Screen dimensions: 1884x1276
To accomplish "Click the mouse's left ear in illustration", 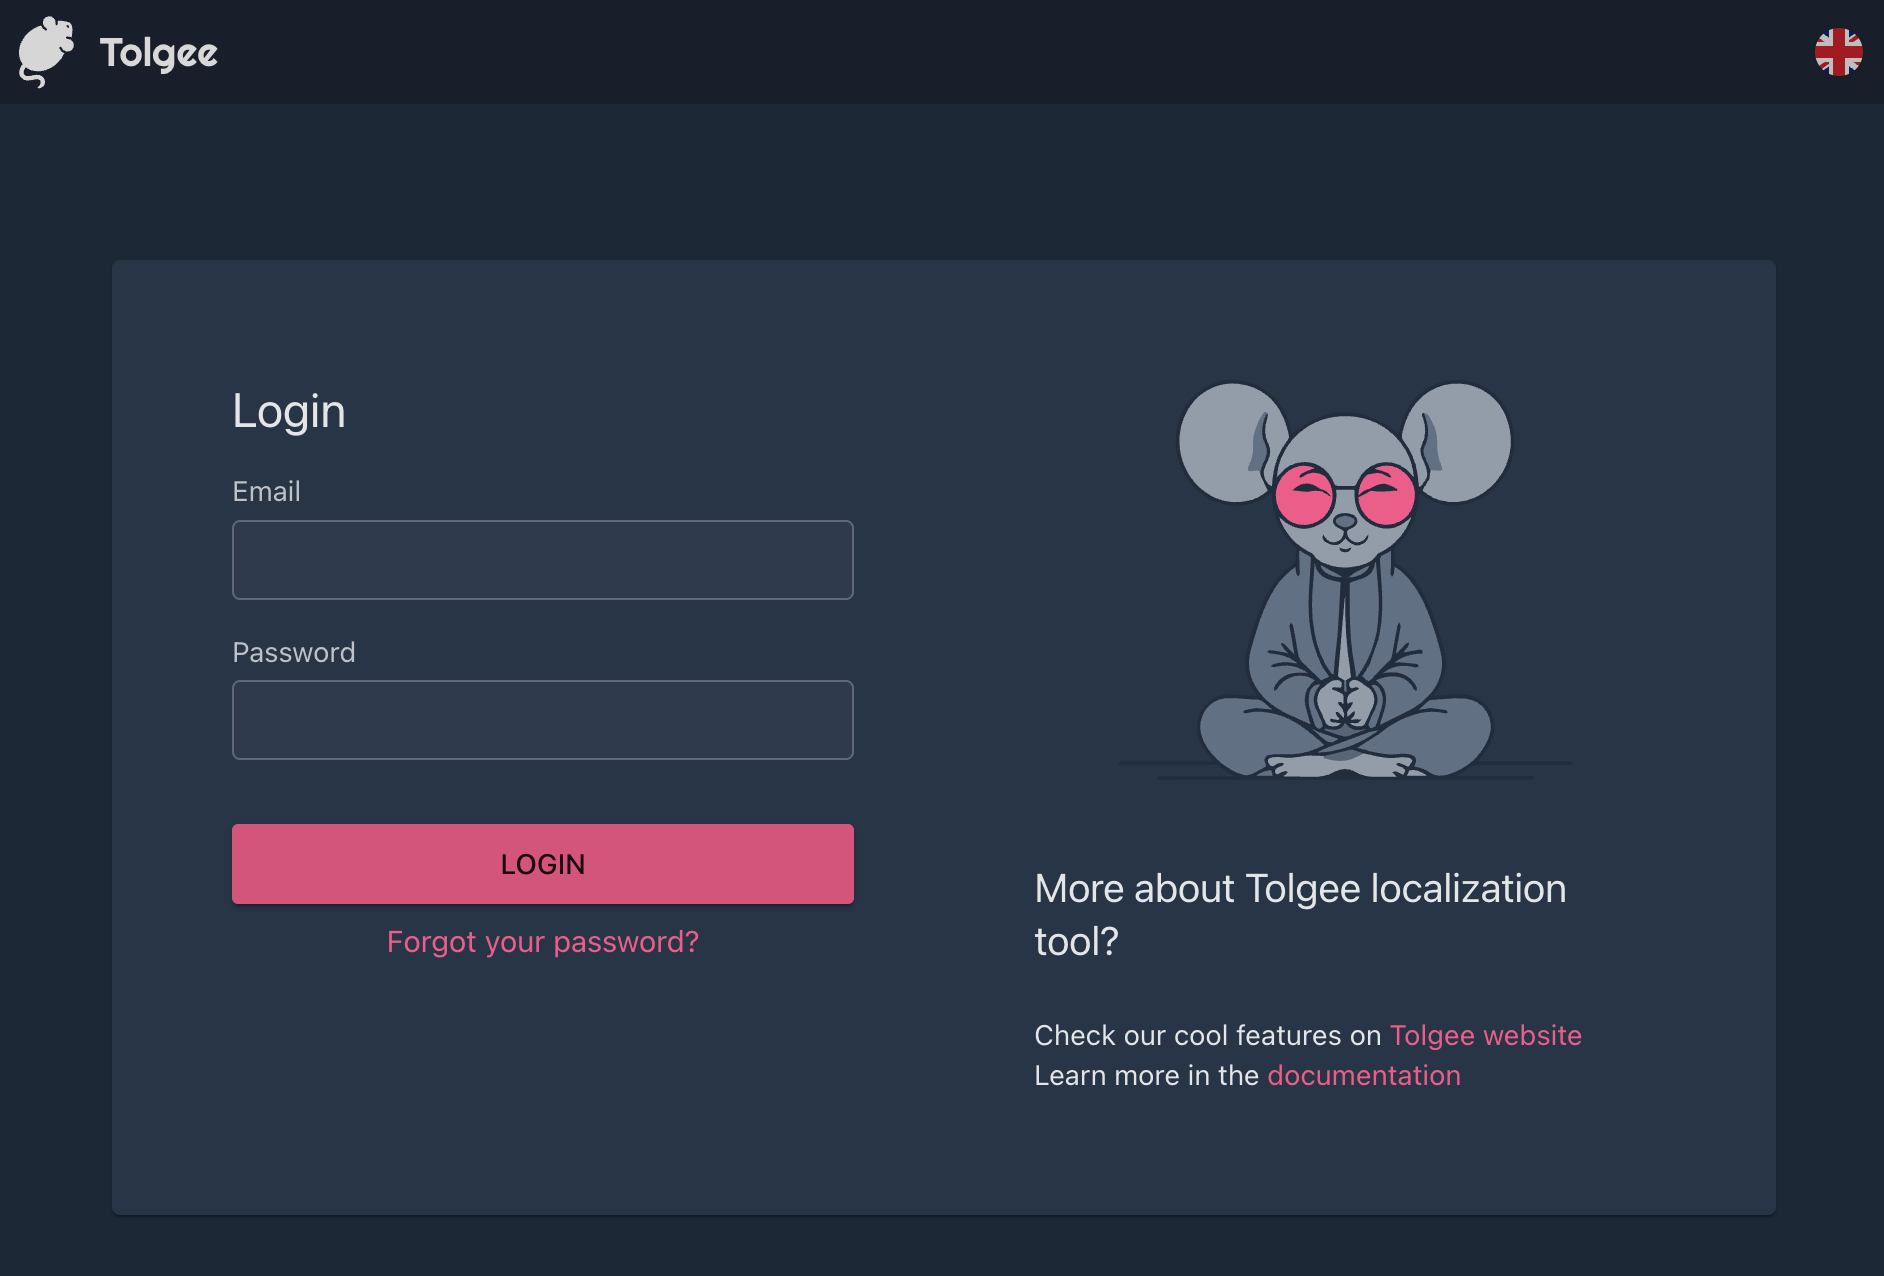I will [x=1232, y=442].
